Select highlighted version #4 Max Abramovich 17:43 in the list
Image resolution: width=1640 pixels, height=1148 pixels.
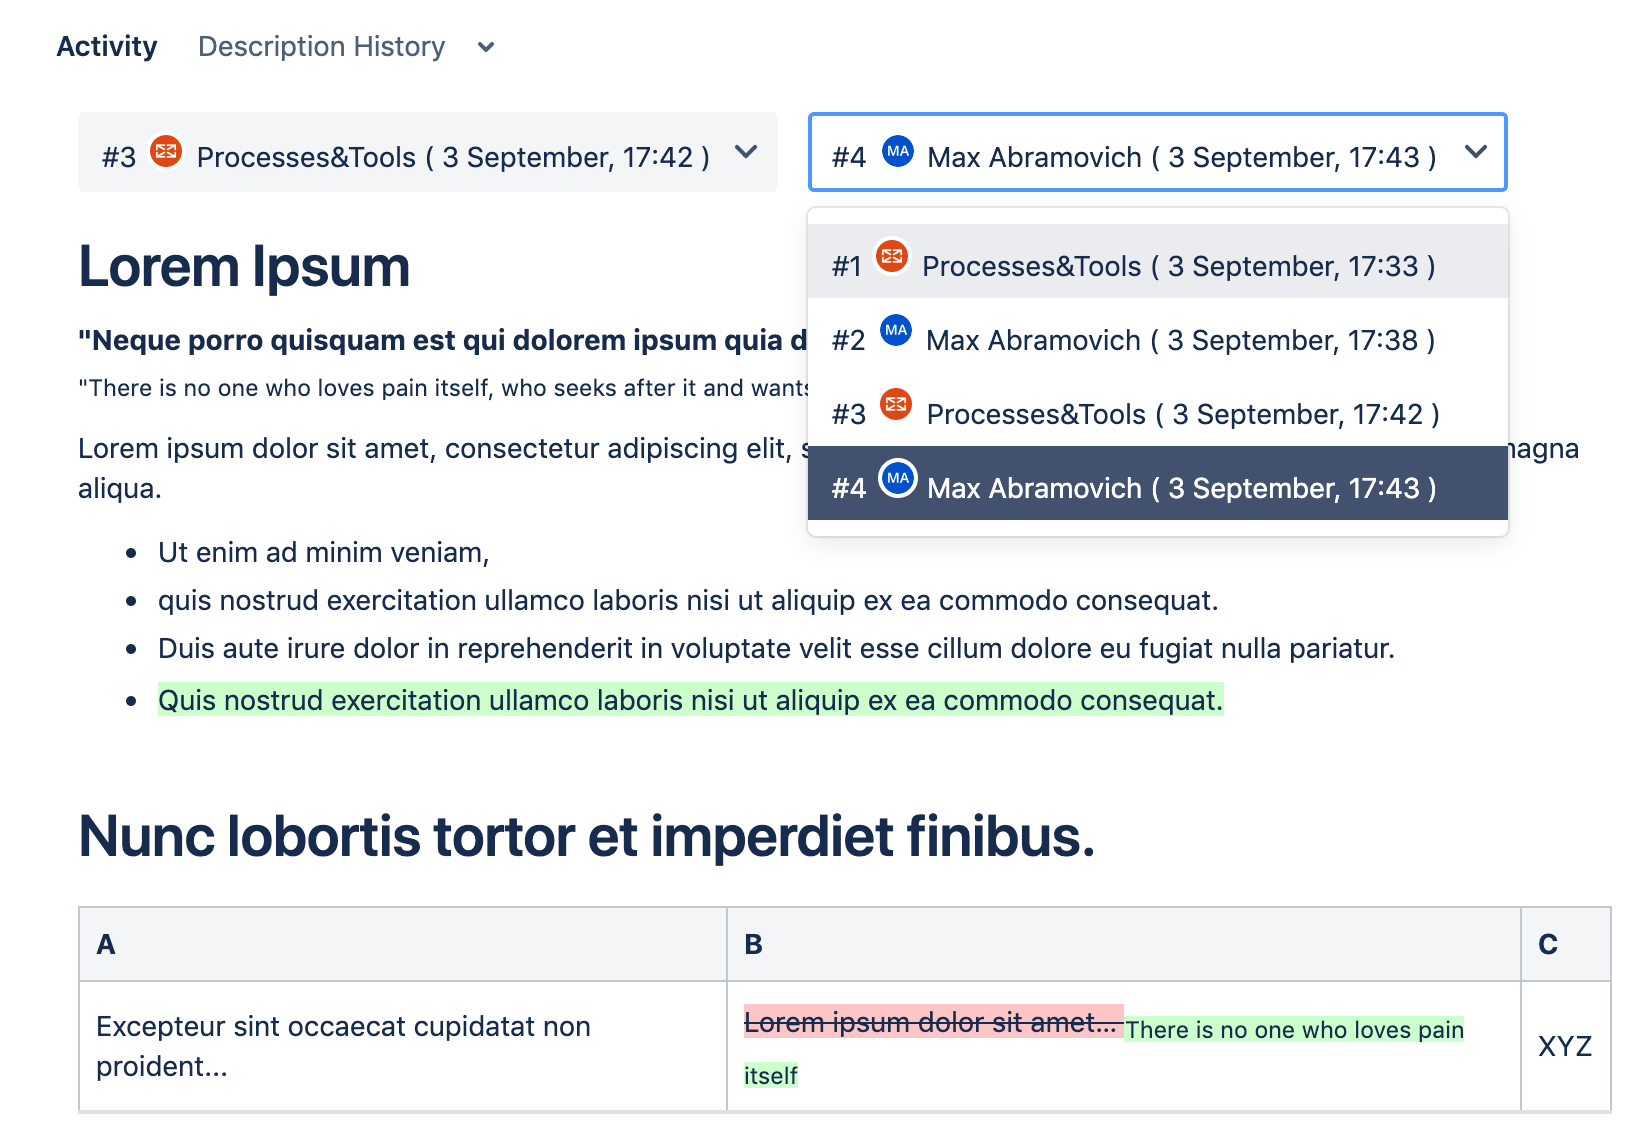(x=1158, y=483)
